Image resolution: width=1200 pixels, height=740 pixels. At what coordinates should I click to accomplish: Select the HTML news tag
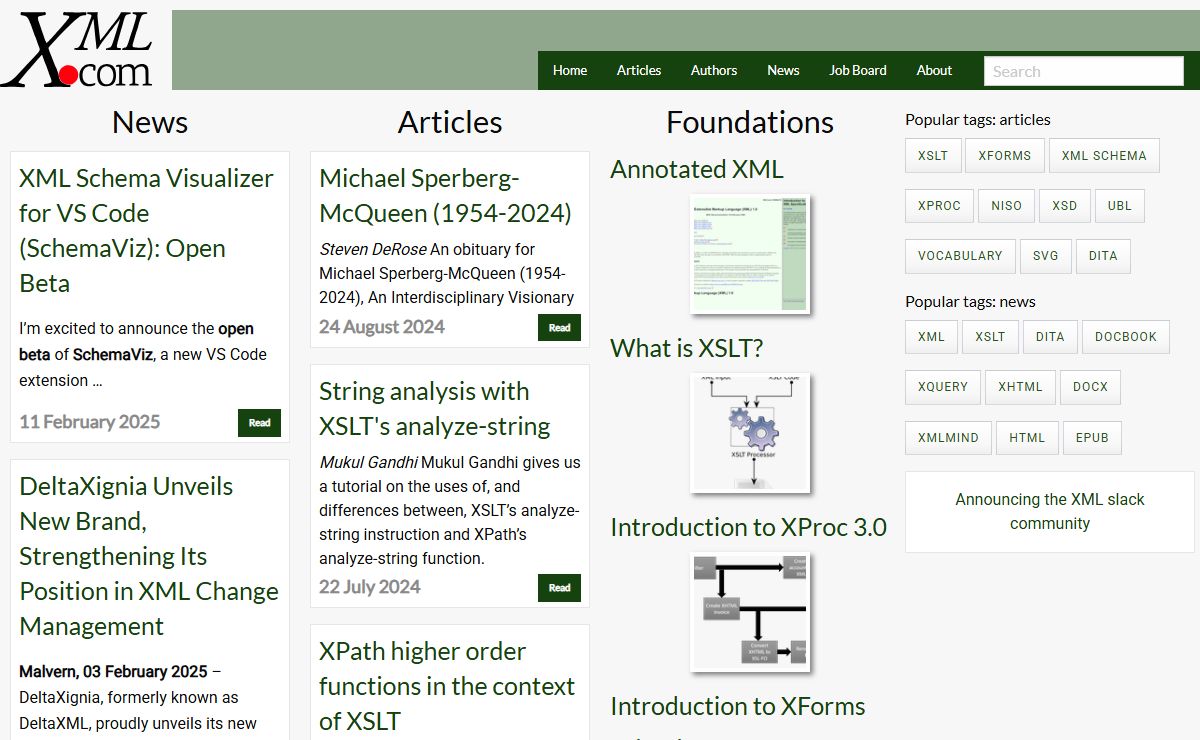click(x=1027, y=438)
